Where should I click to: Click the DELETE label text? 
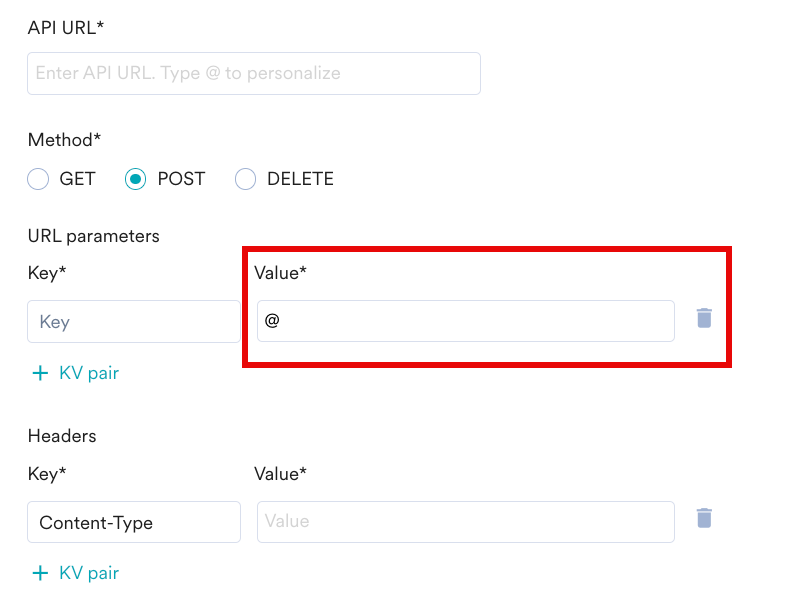pos(301,179)
